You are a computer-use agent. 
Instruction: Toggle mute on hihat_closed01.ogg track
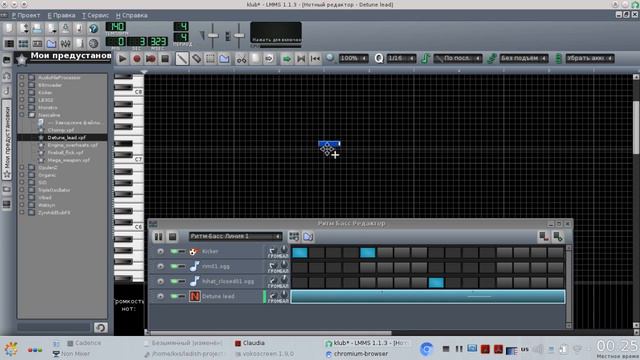click(x=174, y=281)
